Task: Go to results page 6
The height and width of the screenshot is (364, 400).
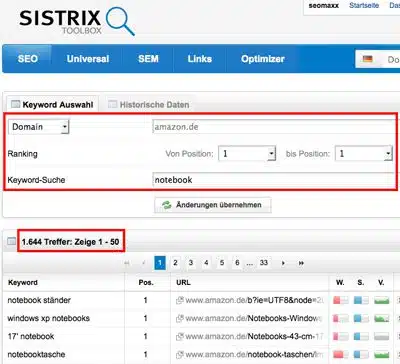Action: coord(237,263)
